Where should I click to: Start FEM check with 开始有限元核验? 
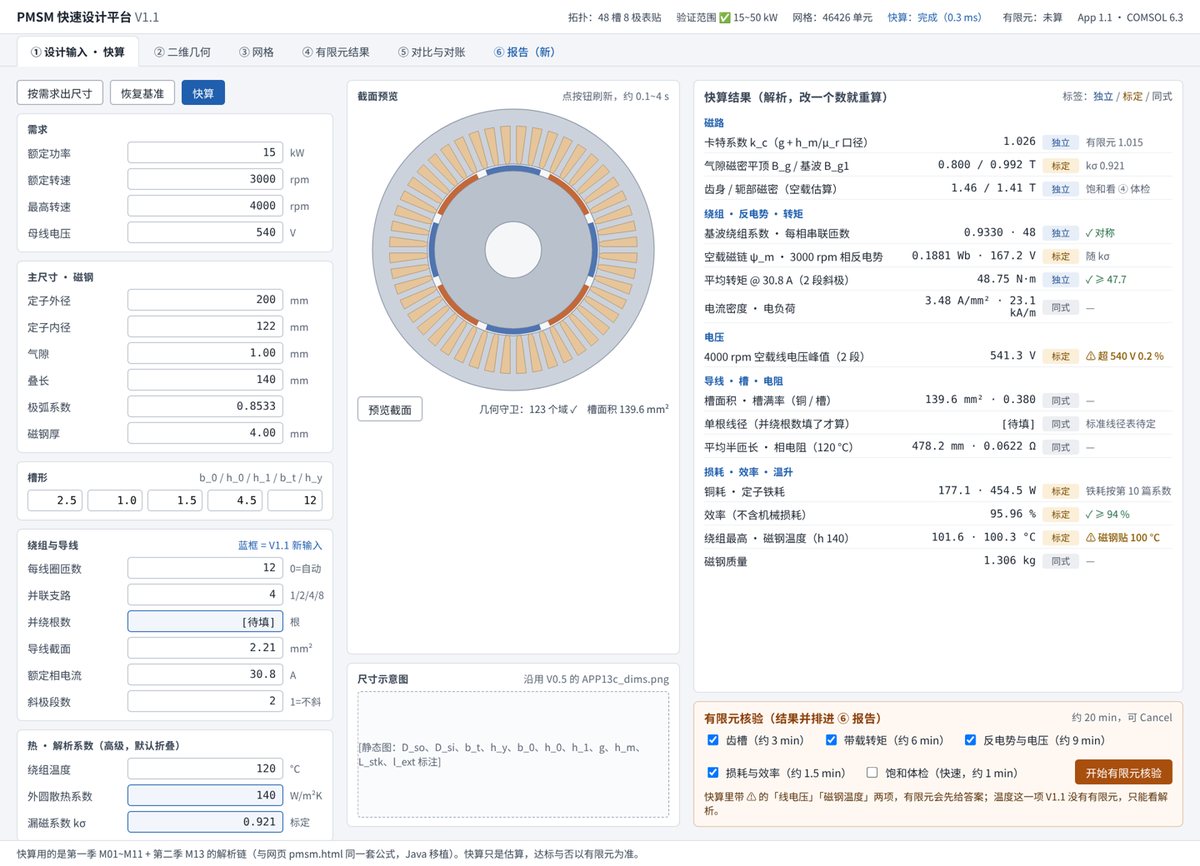pyautogui.click(x=1123, y=773)
